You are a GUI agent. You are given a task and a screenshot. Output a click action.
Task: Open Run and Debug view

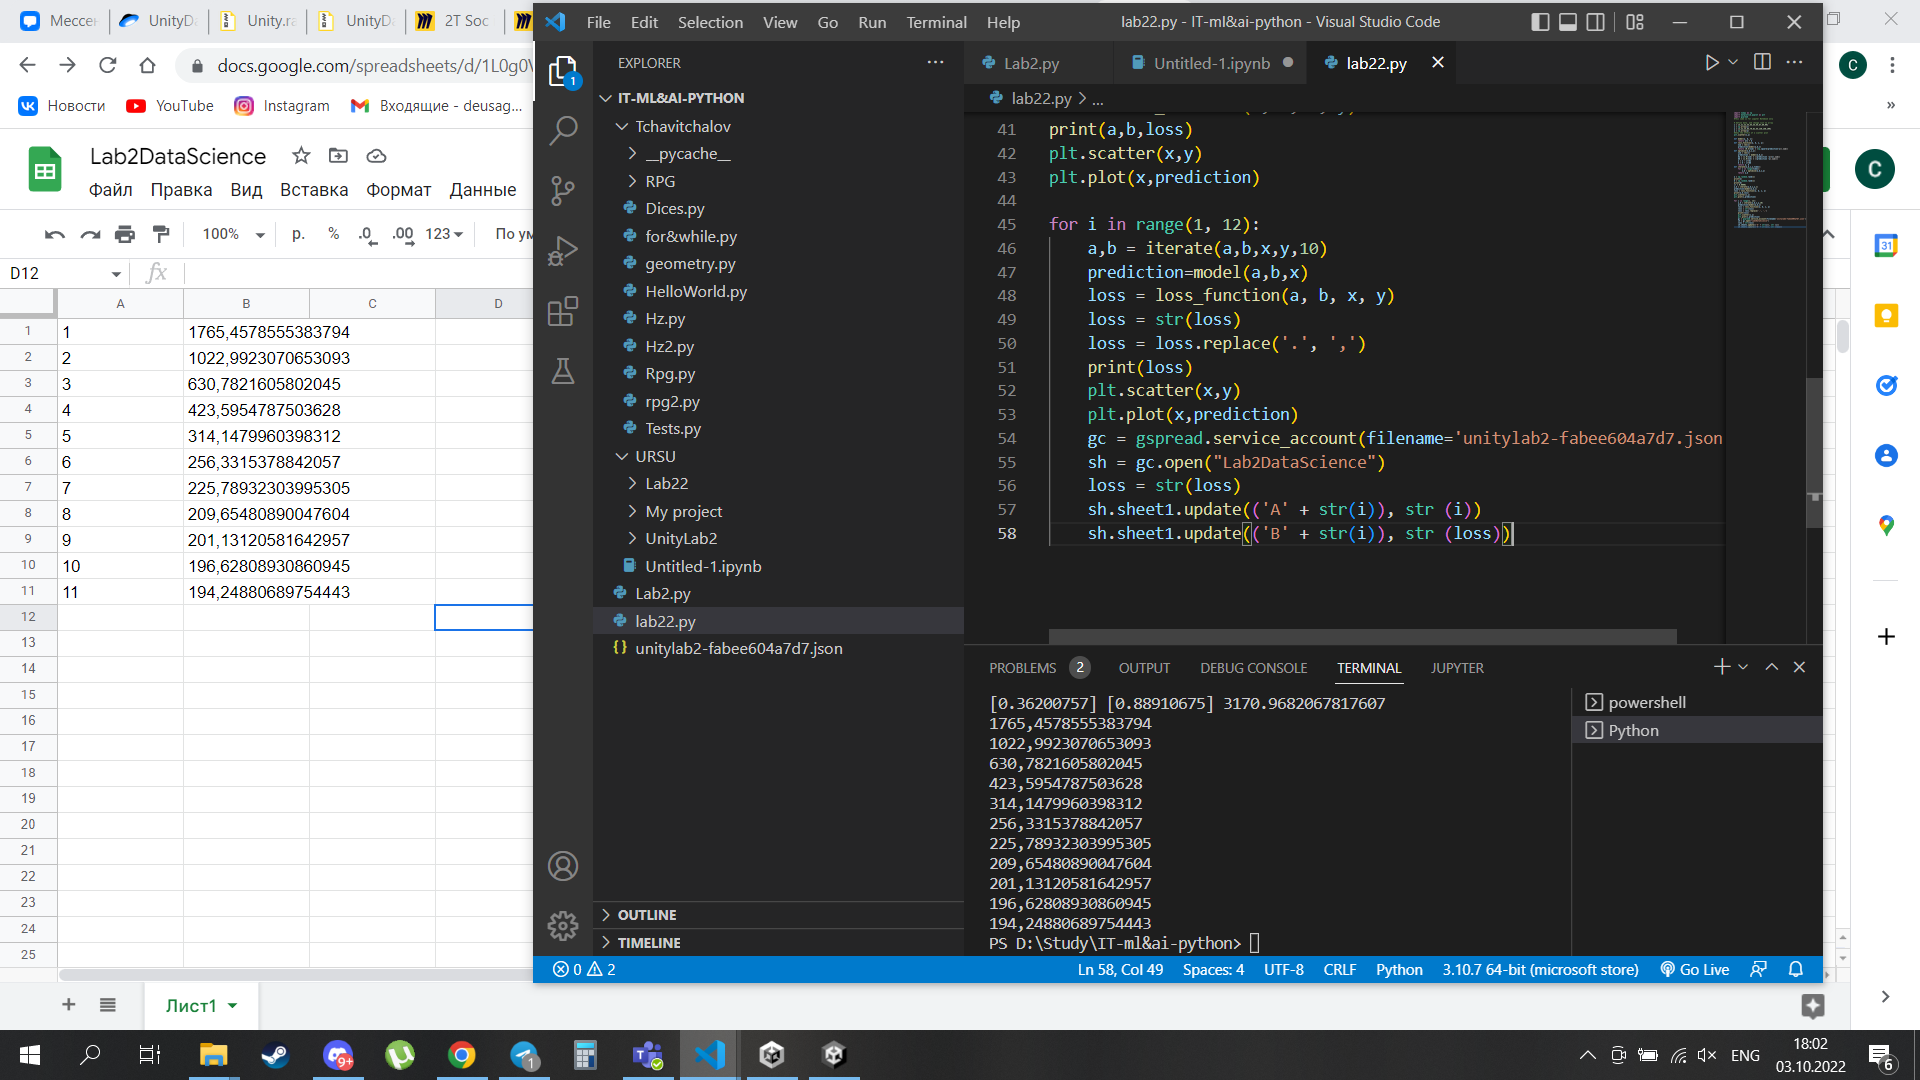(x=563, y=250)
